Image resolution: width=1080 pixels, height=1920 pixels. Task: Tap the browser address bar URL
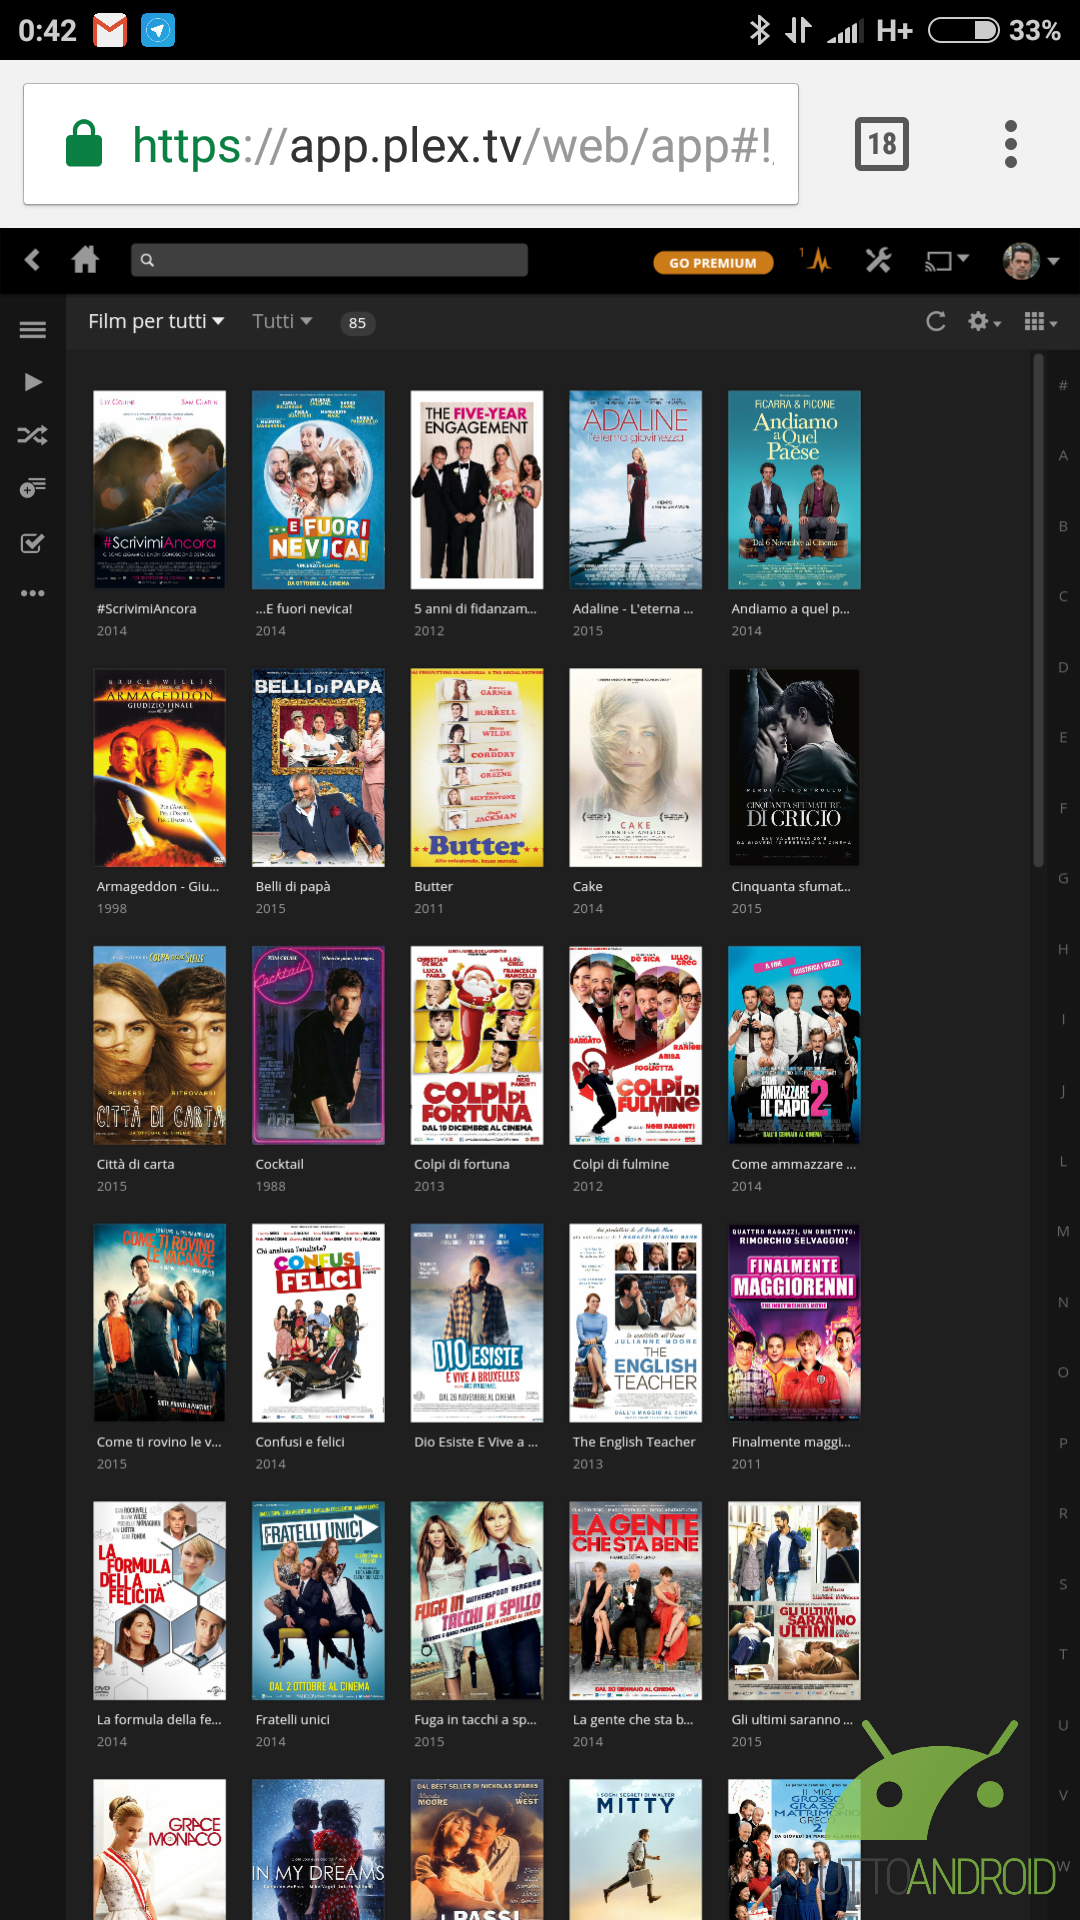point(453,145)
